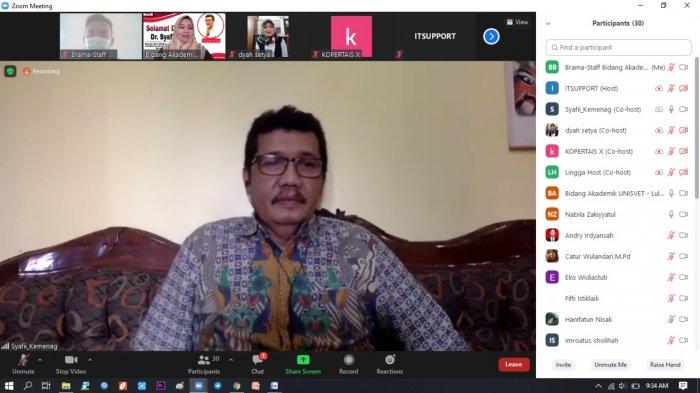Click the Windows Start button
This screenshot has width=700, height=393.
(x=8, y=385)
